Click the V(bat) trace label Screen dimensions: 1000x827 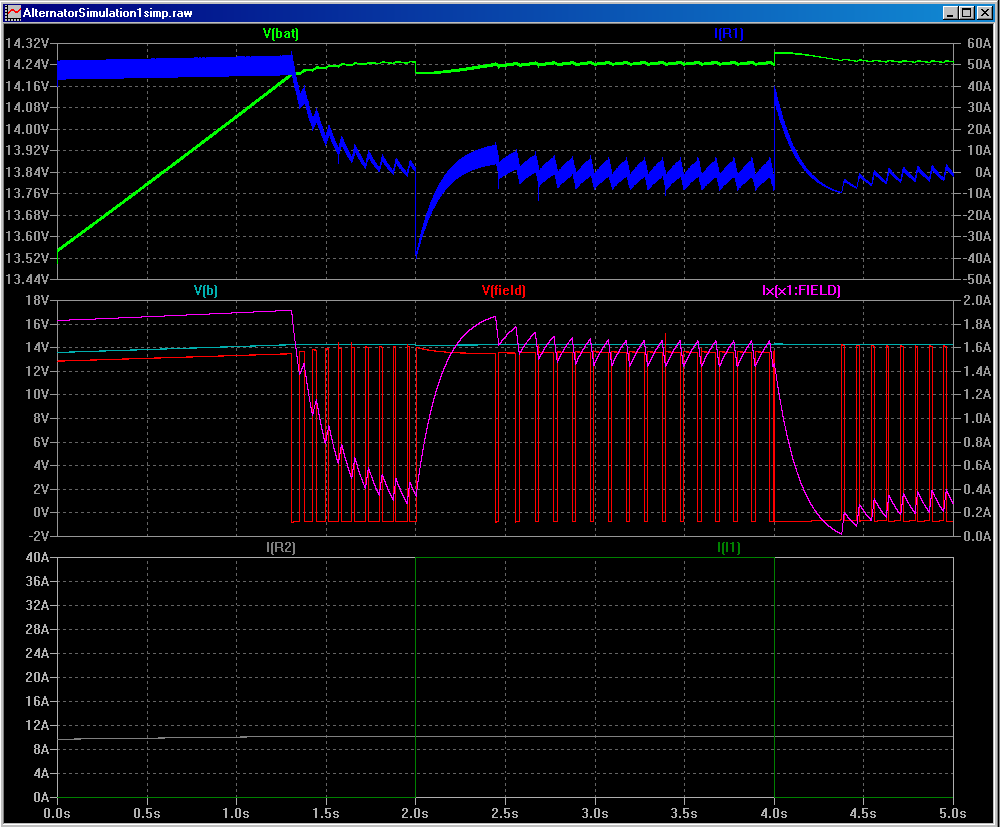point(281,33)
